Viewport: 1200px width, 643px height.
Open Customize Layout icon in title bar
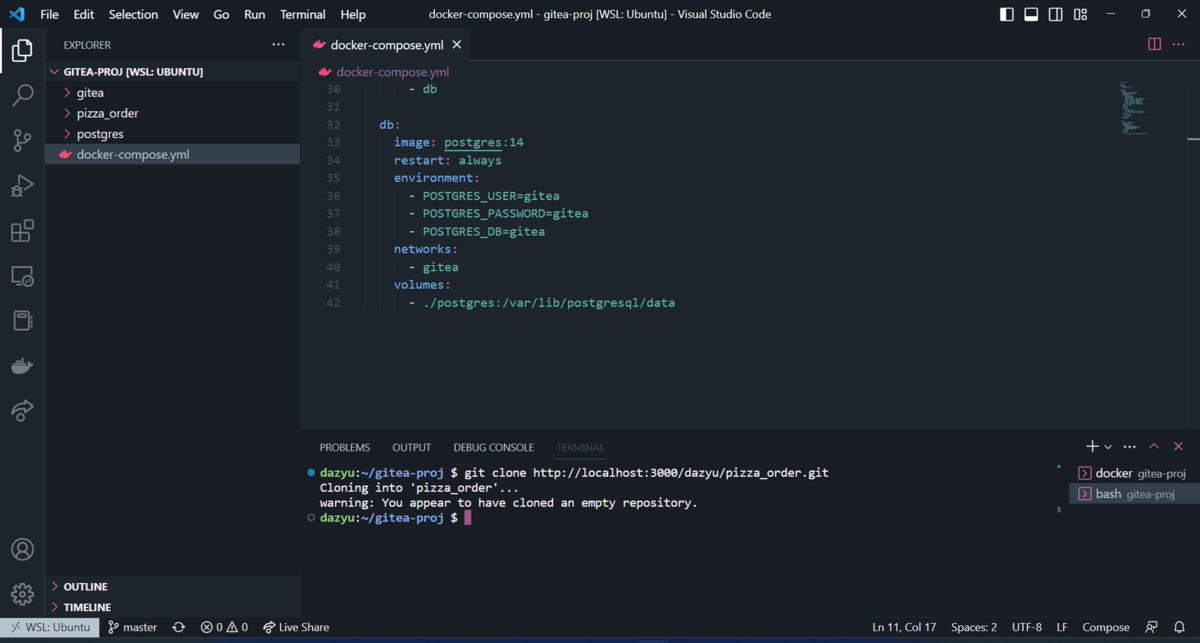(1080, 14)
